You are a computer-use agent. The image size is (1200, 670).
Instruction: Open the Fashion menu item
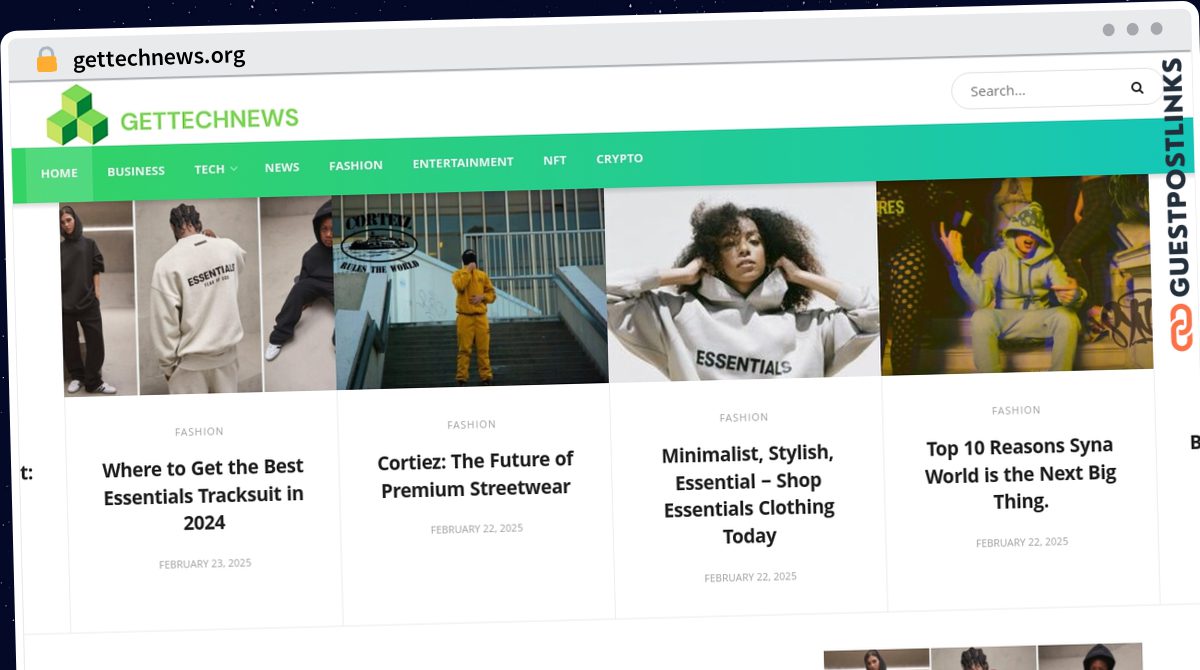(x=356, y=165)
